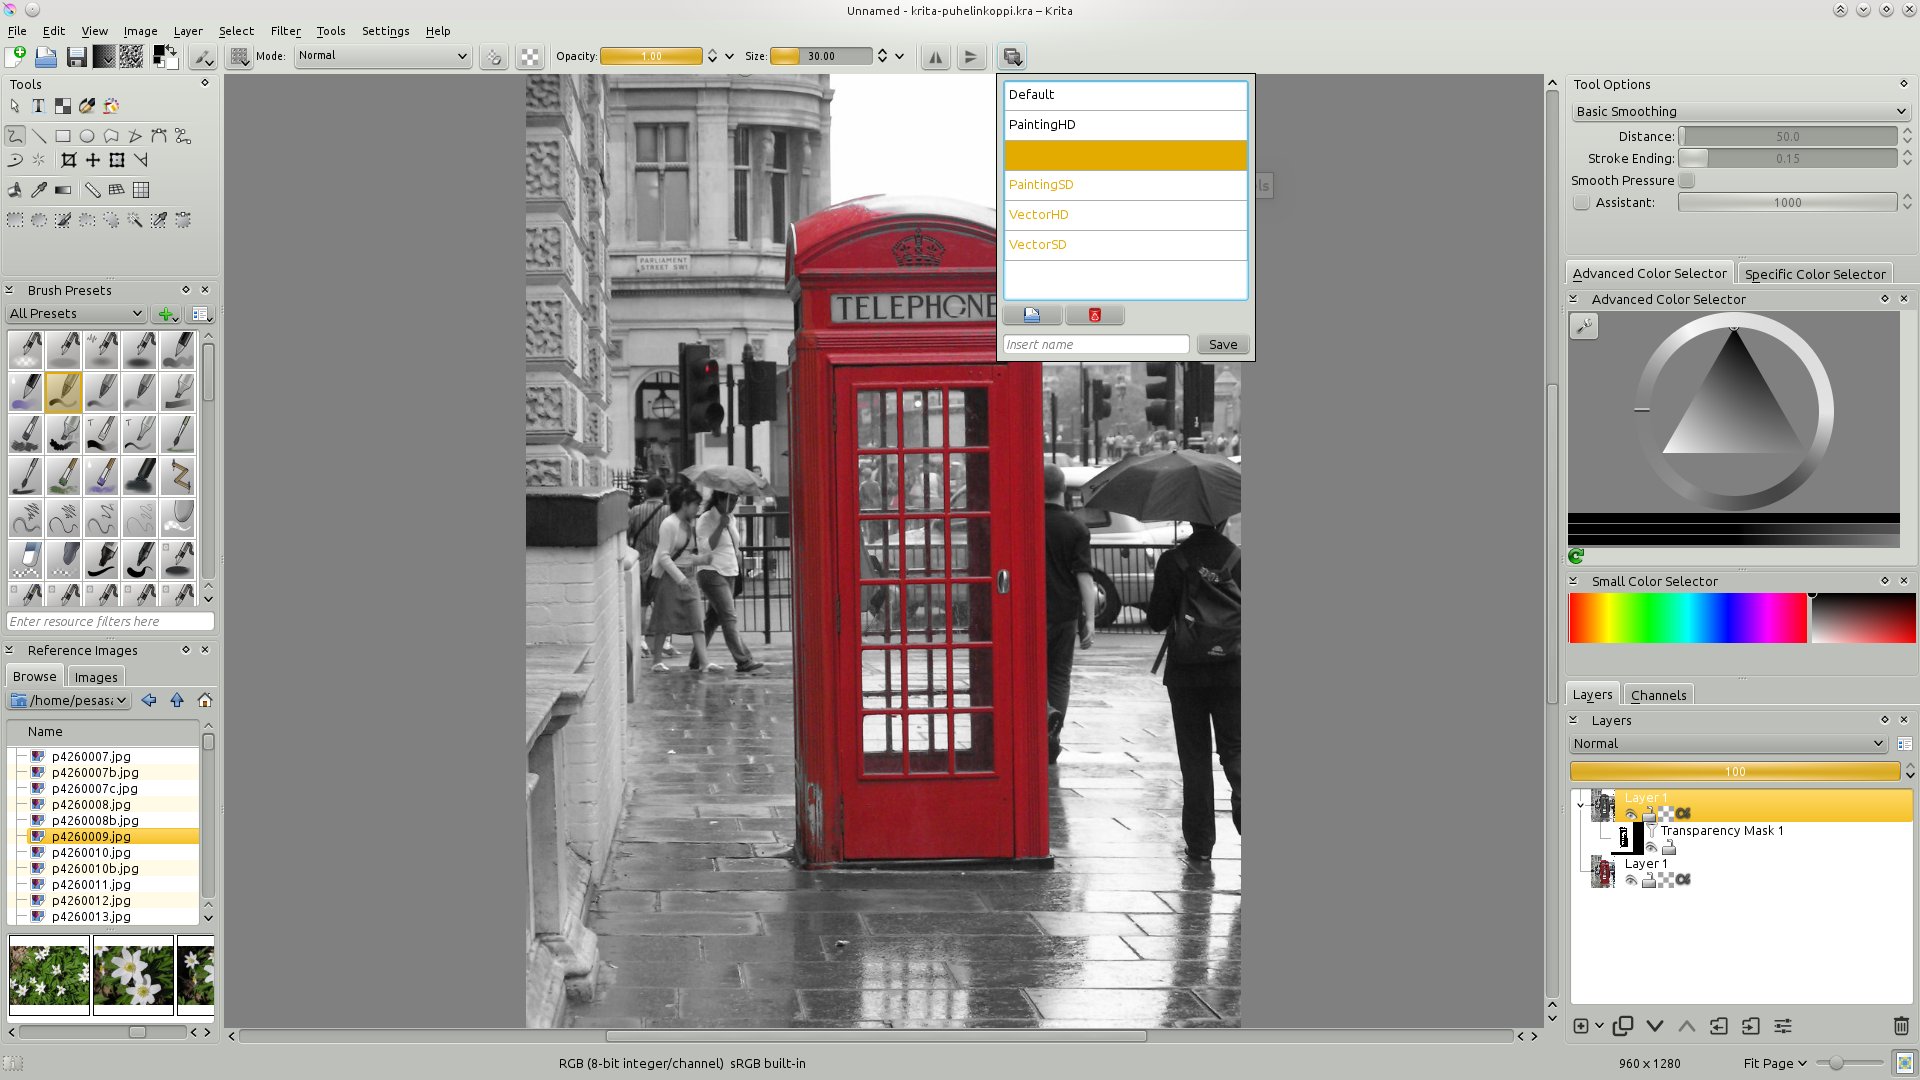Screen dimensions: 1920x1080
Task: Delete the selected layer with trash icon
Action: pyautogui.click(x=1901, y=1026)
